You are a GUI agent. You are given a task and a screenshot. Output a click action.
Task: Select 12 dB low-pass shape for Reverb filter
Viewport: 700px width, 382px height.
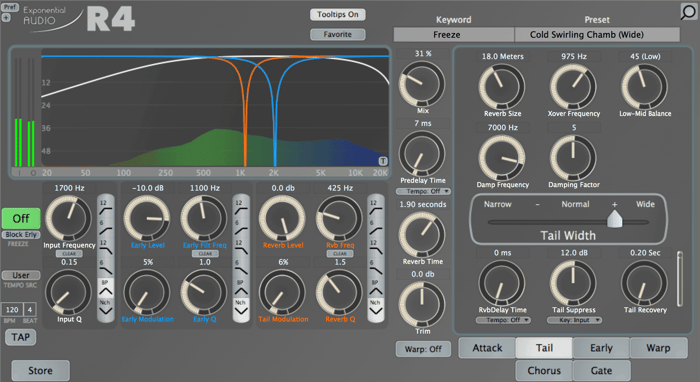coord(375,247)
